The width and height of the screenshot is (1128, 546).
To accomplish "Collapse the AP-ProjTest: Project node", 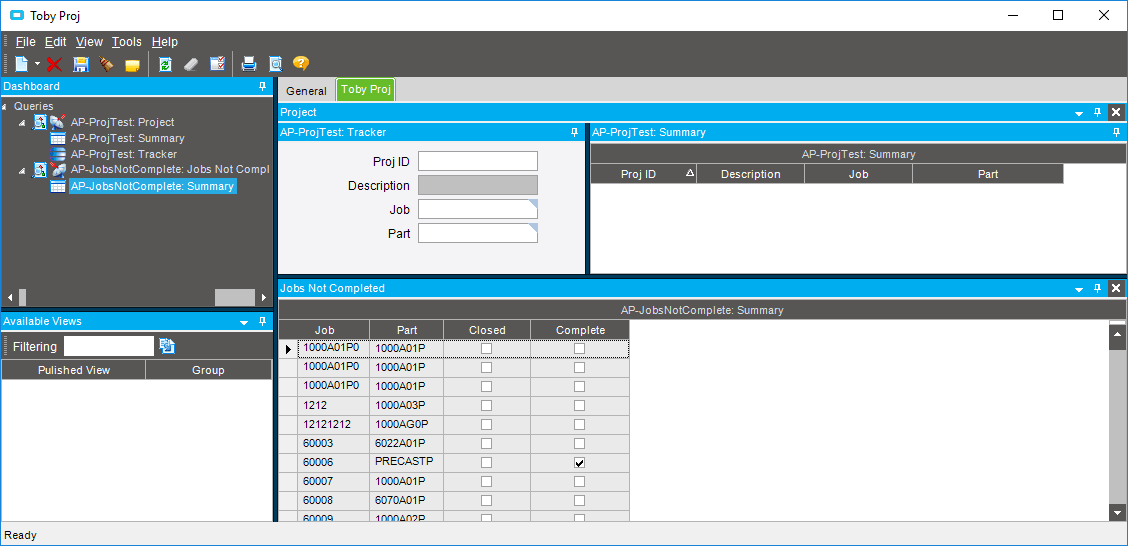I will click(22, 123).
